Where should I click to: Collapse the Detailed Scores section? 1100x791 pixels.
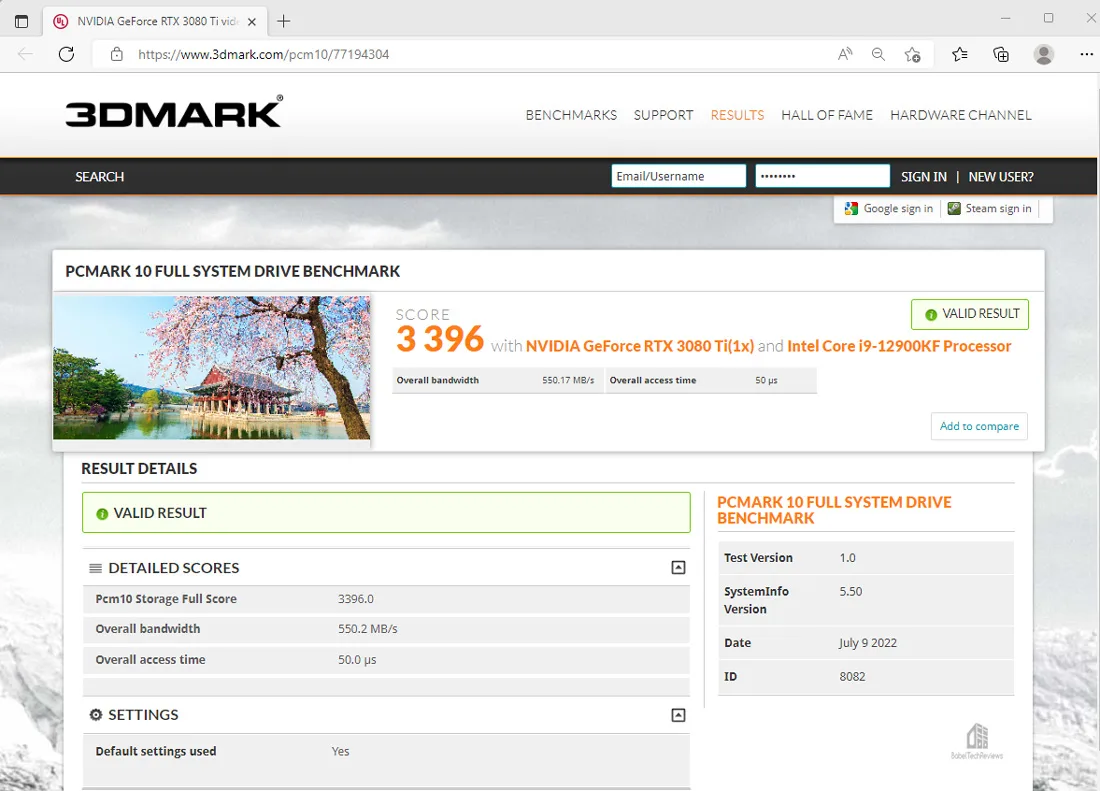click(x=678, y=567)
